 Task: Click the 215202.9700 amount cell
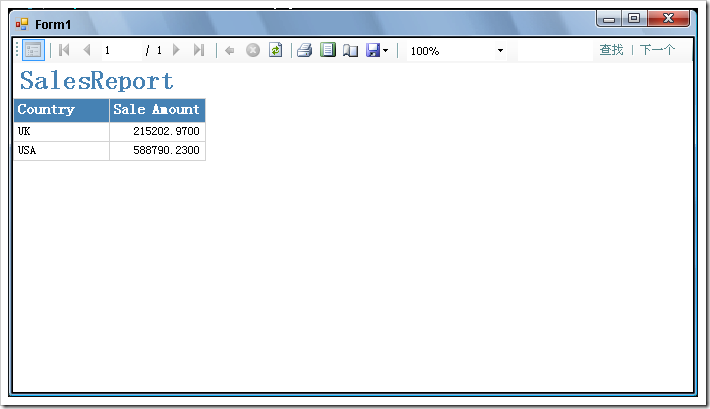[x=157, y=132]
